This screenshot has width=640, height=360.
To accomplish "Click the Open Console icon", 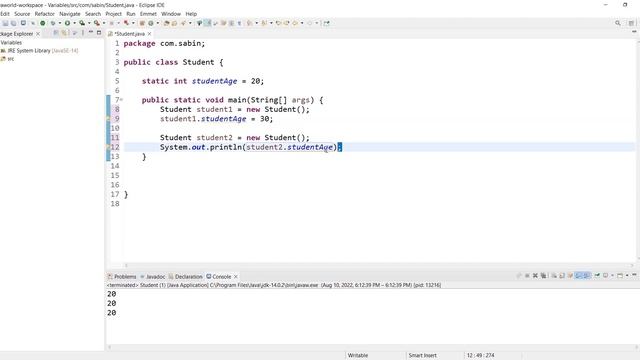I will 620,276.
